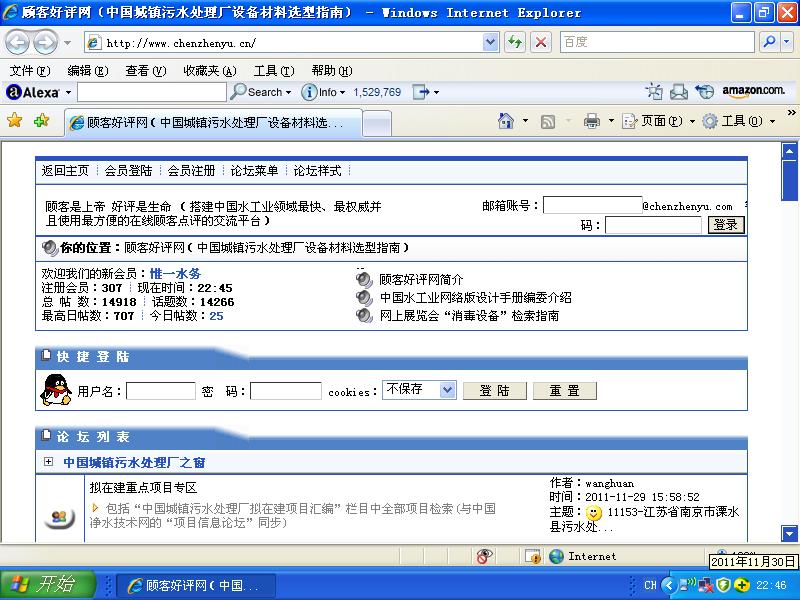Open the 文件(F) menu
800x600 pixels.
click(30, 70)
